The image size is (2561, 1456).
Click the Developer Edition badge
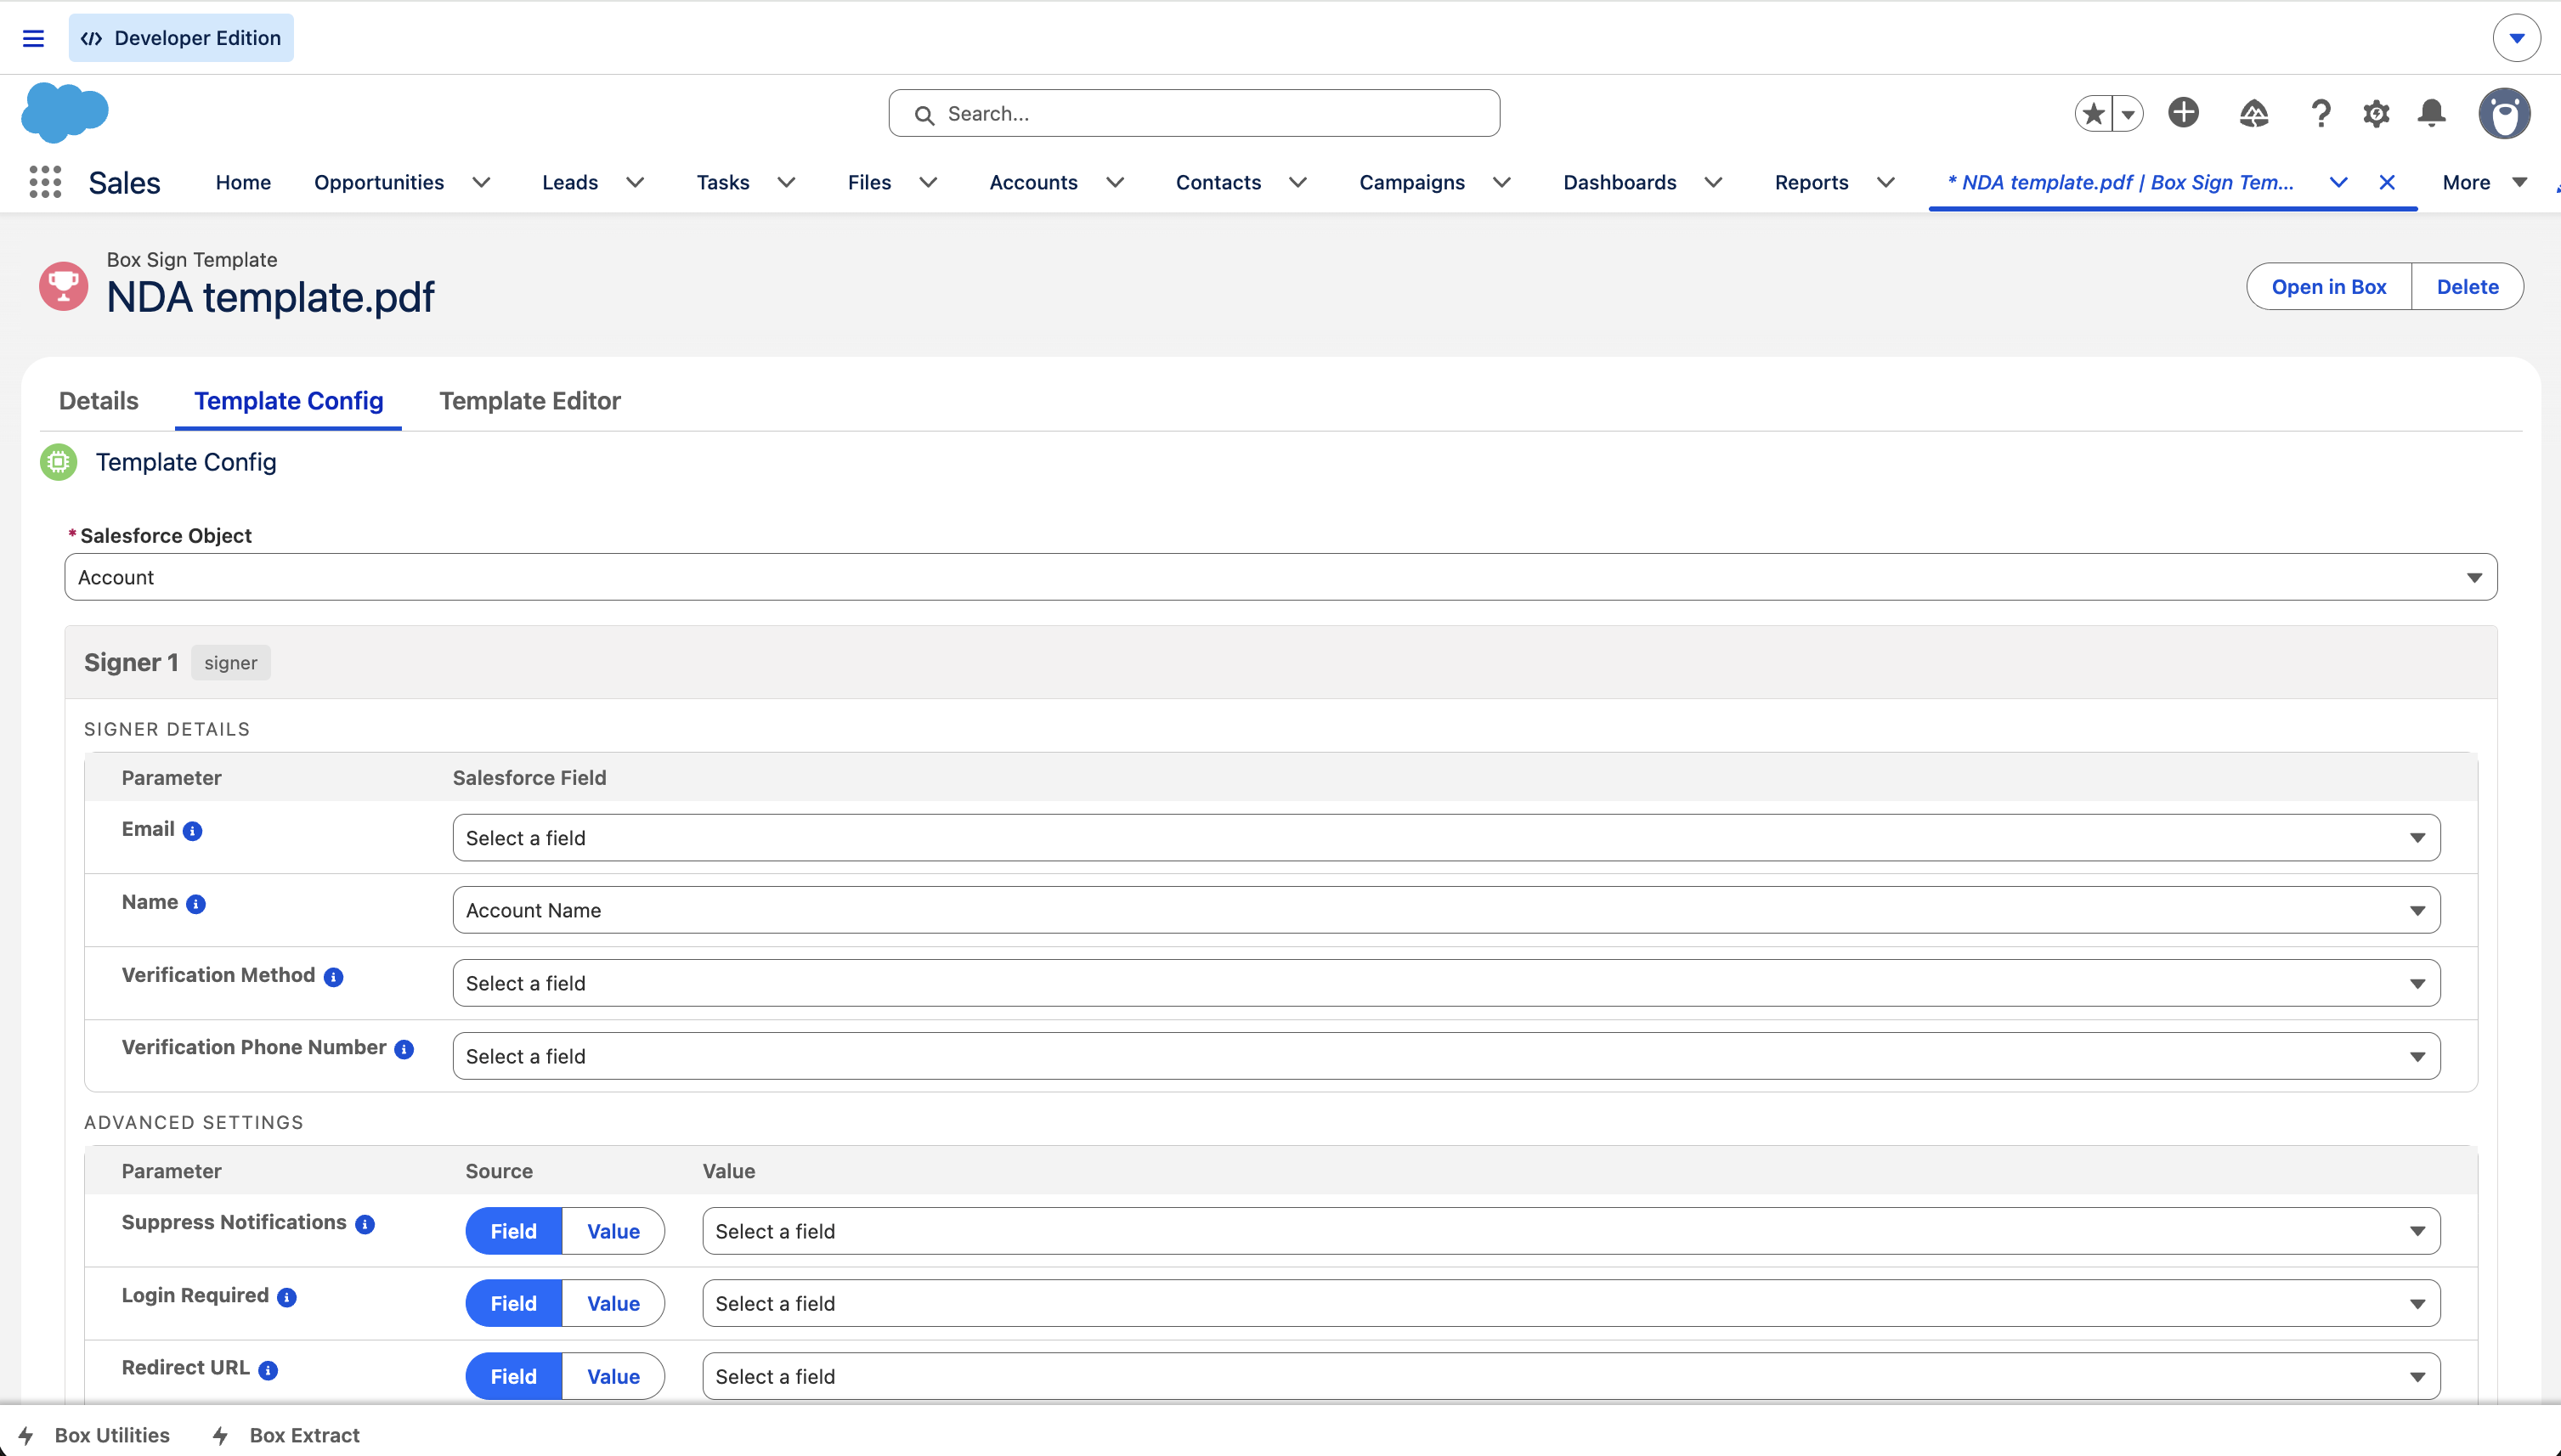click(181, 38)
